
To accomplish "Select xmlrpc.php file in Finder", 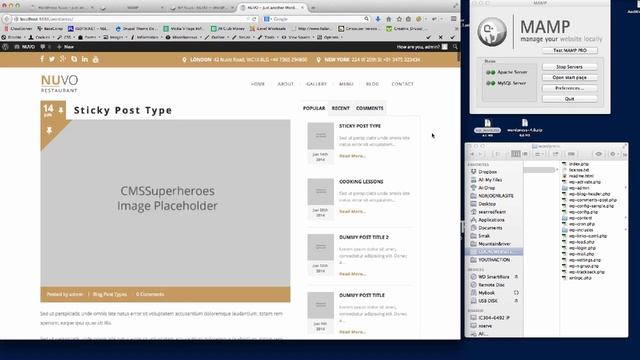I will [x=580, y=278].
